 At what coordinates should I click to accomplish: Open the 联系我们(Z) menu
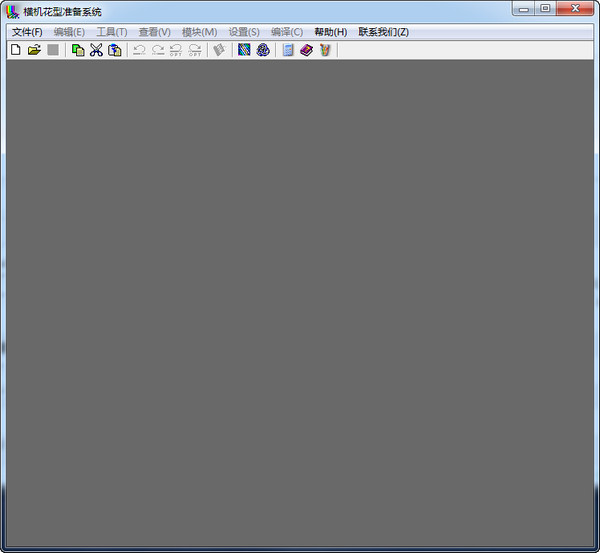383,32
